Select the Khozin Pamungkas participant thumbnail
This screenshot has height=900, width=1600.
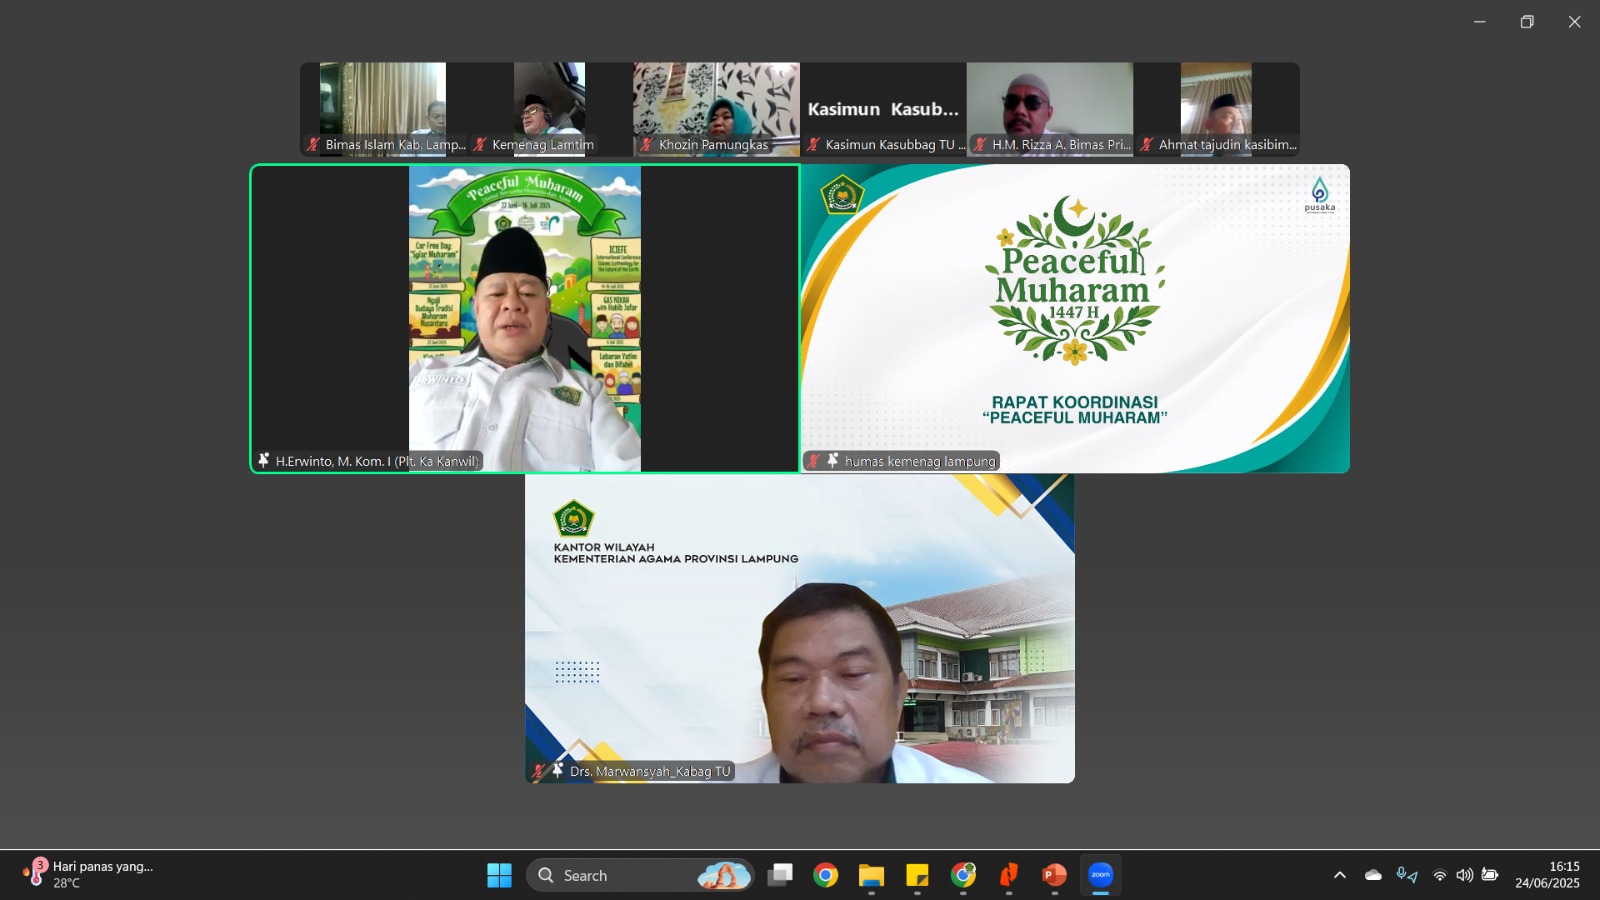point(716,109)
